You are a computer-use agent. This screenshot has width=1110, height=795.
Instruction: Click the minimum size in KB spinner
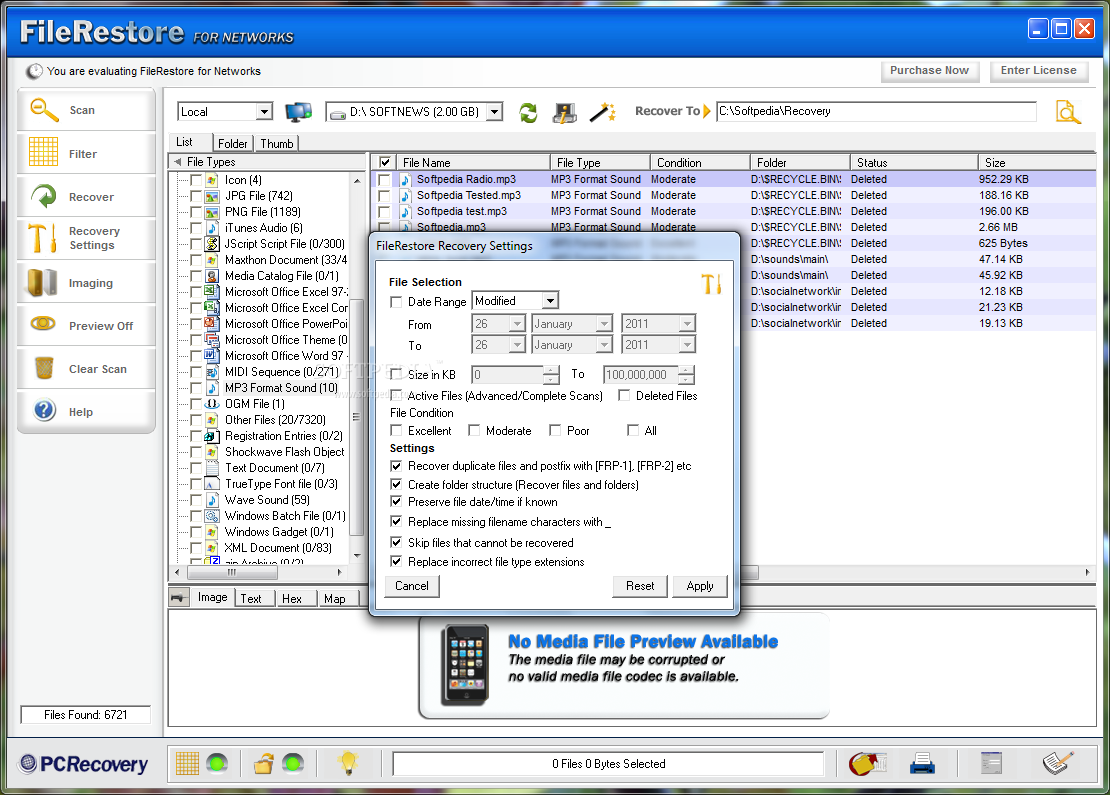(x=551, y=374)
